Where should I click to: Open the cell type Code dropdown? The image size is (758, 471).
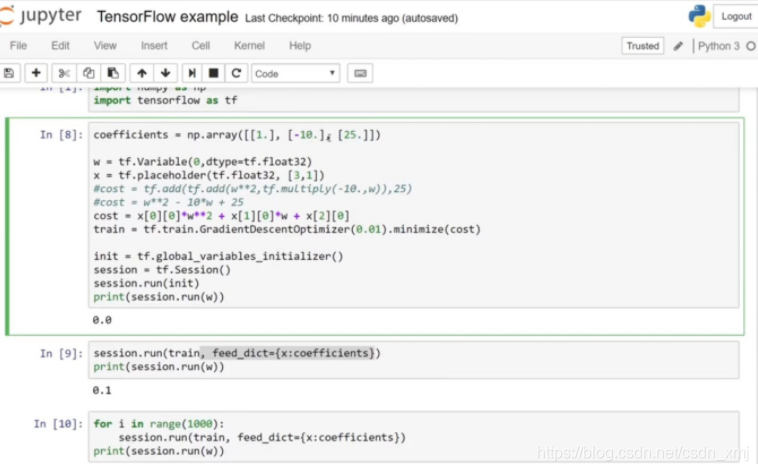[x=295, y=73]
